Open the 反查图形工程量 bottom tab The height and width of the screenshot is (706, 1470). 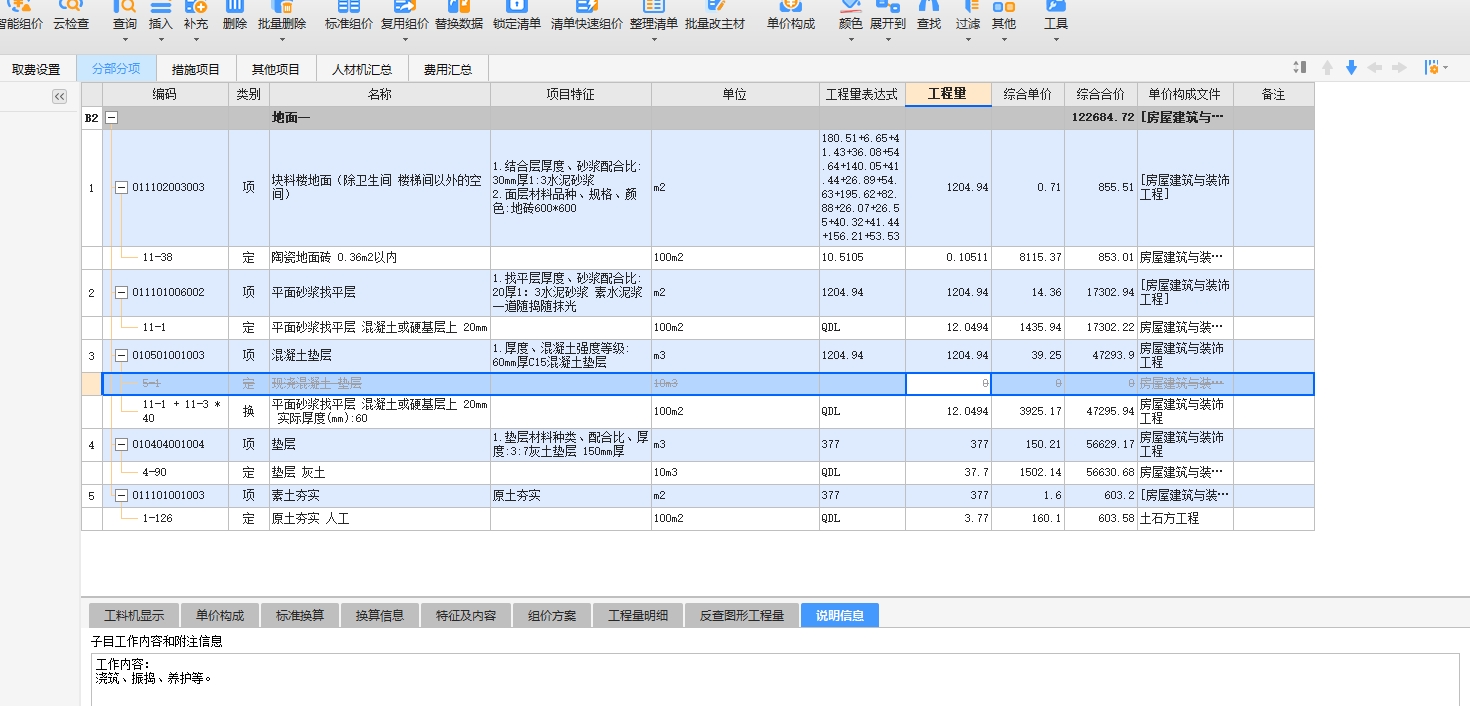click(x=741, y=615)
